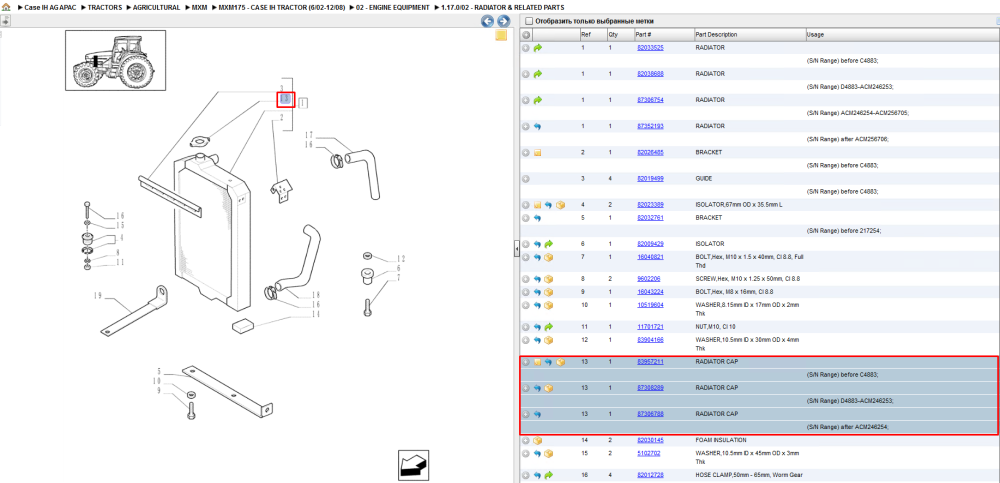Enable show only selected labels checkbox
The image size is (1000, 483).
528,21
